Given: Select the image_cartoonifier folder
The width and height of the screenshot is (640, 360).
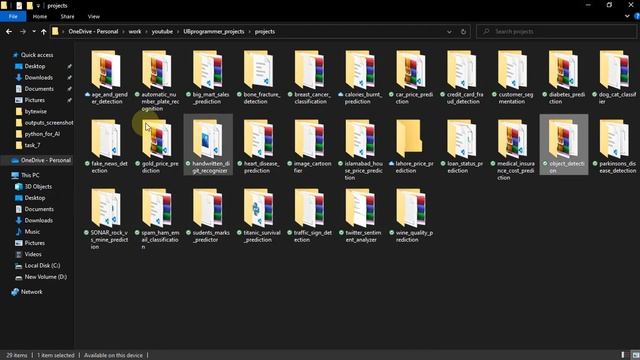Looking at the screenshot, I should coord(310,146).
